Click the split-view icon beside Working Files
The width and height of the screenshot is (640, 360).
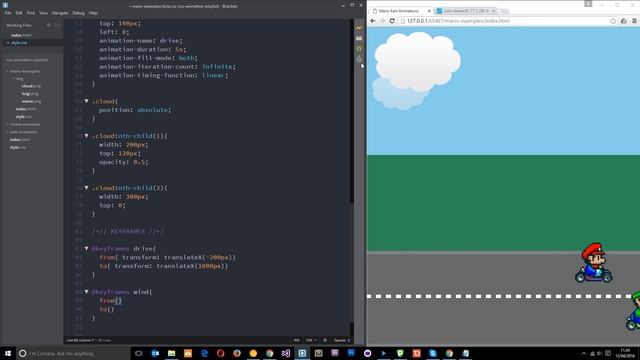tap(58, 25)
